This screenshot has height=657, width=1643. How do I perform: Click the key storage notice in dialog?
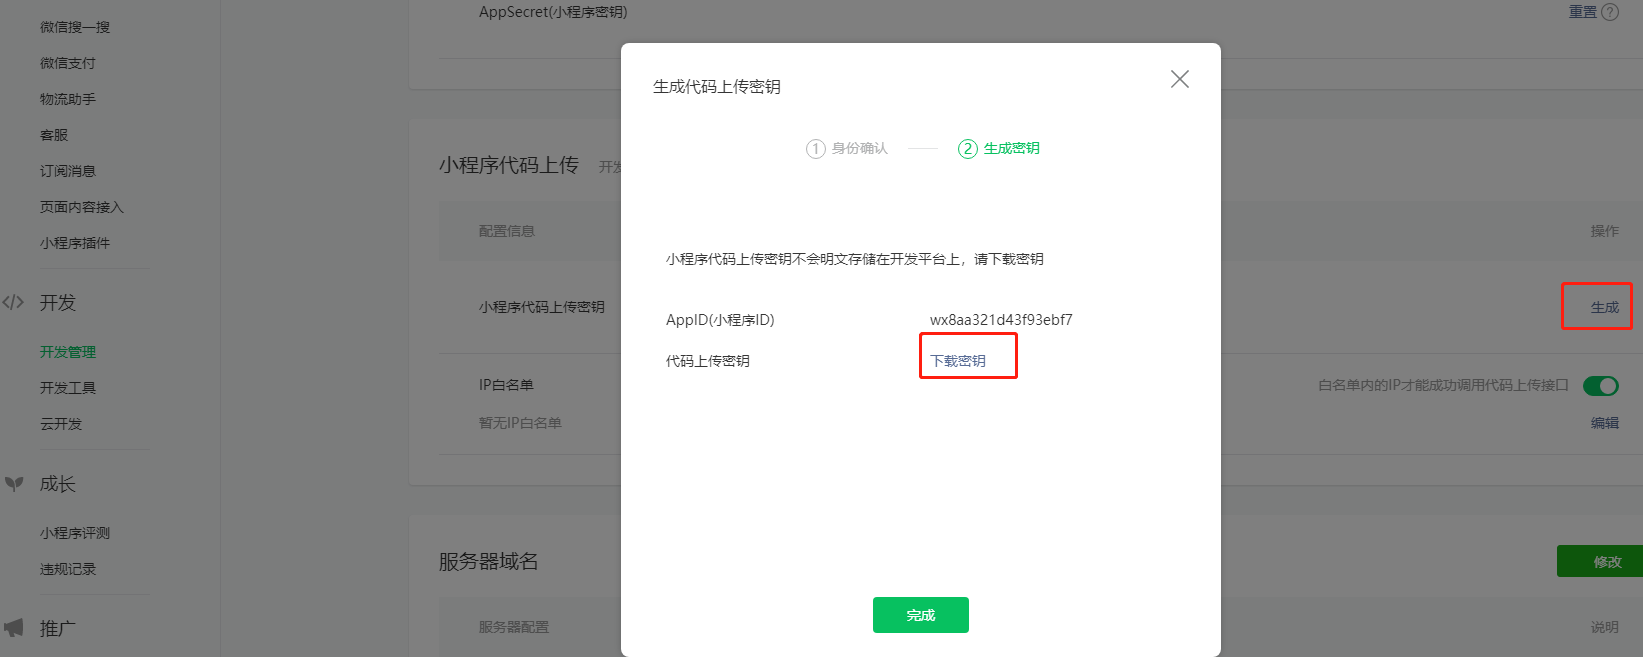[855, 259]
